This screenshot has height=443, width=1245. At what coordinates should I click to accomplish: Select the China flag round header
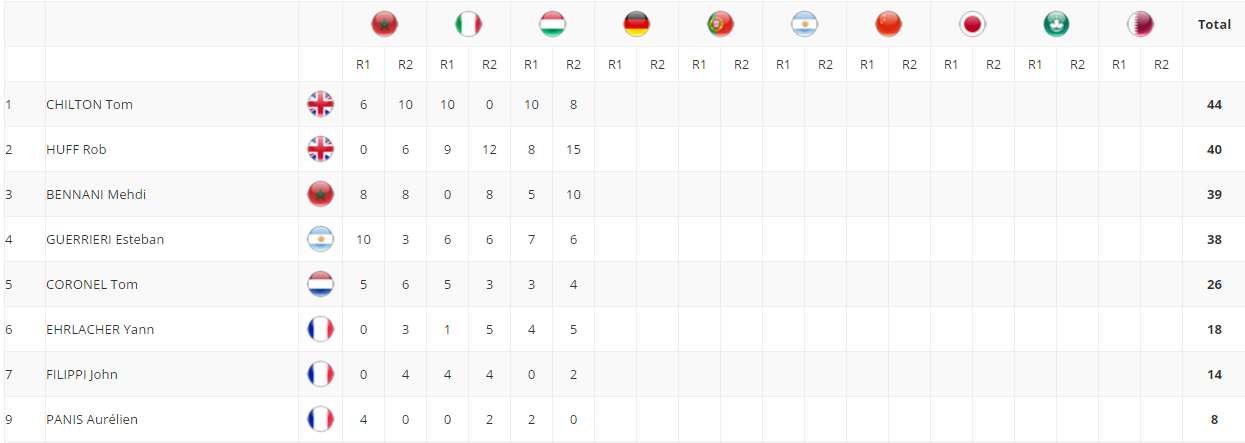pyautogui.click(x=888, y=24)
